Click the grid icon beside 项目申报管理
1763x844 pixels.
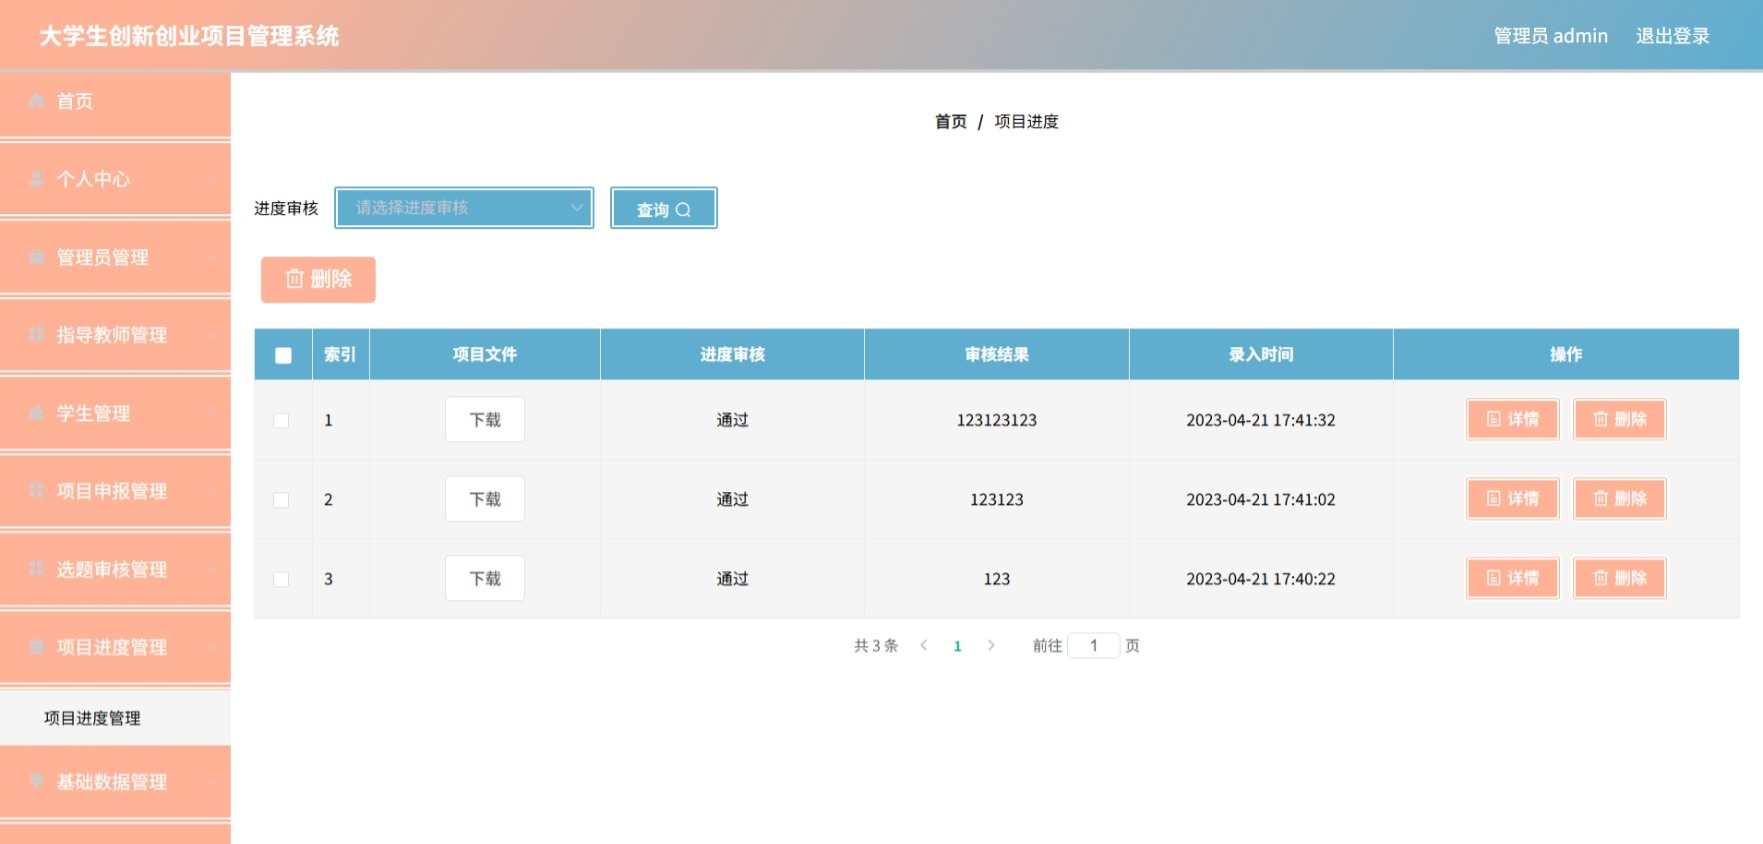click(x=37, y=491)
